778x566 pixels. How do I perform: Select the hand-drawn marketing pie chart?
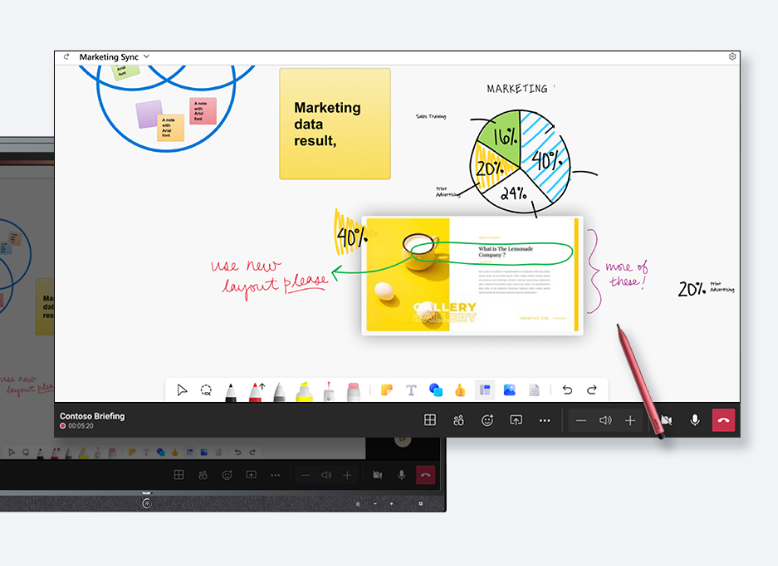(520, 161)
